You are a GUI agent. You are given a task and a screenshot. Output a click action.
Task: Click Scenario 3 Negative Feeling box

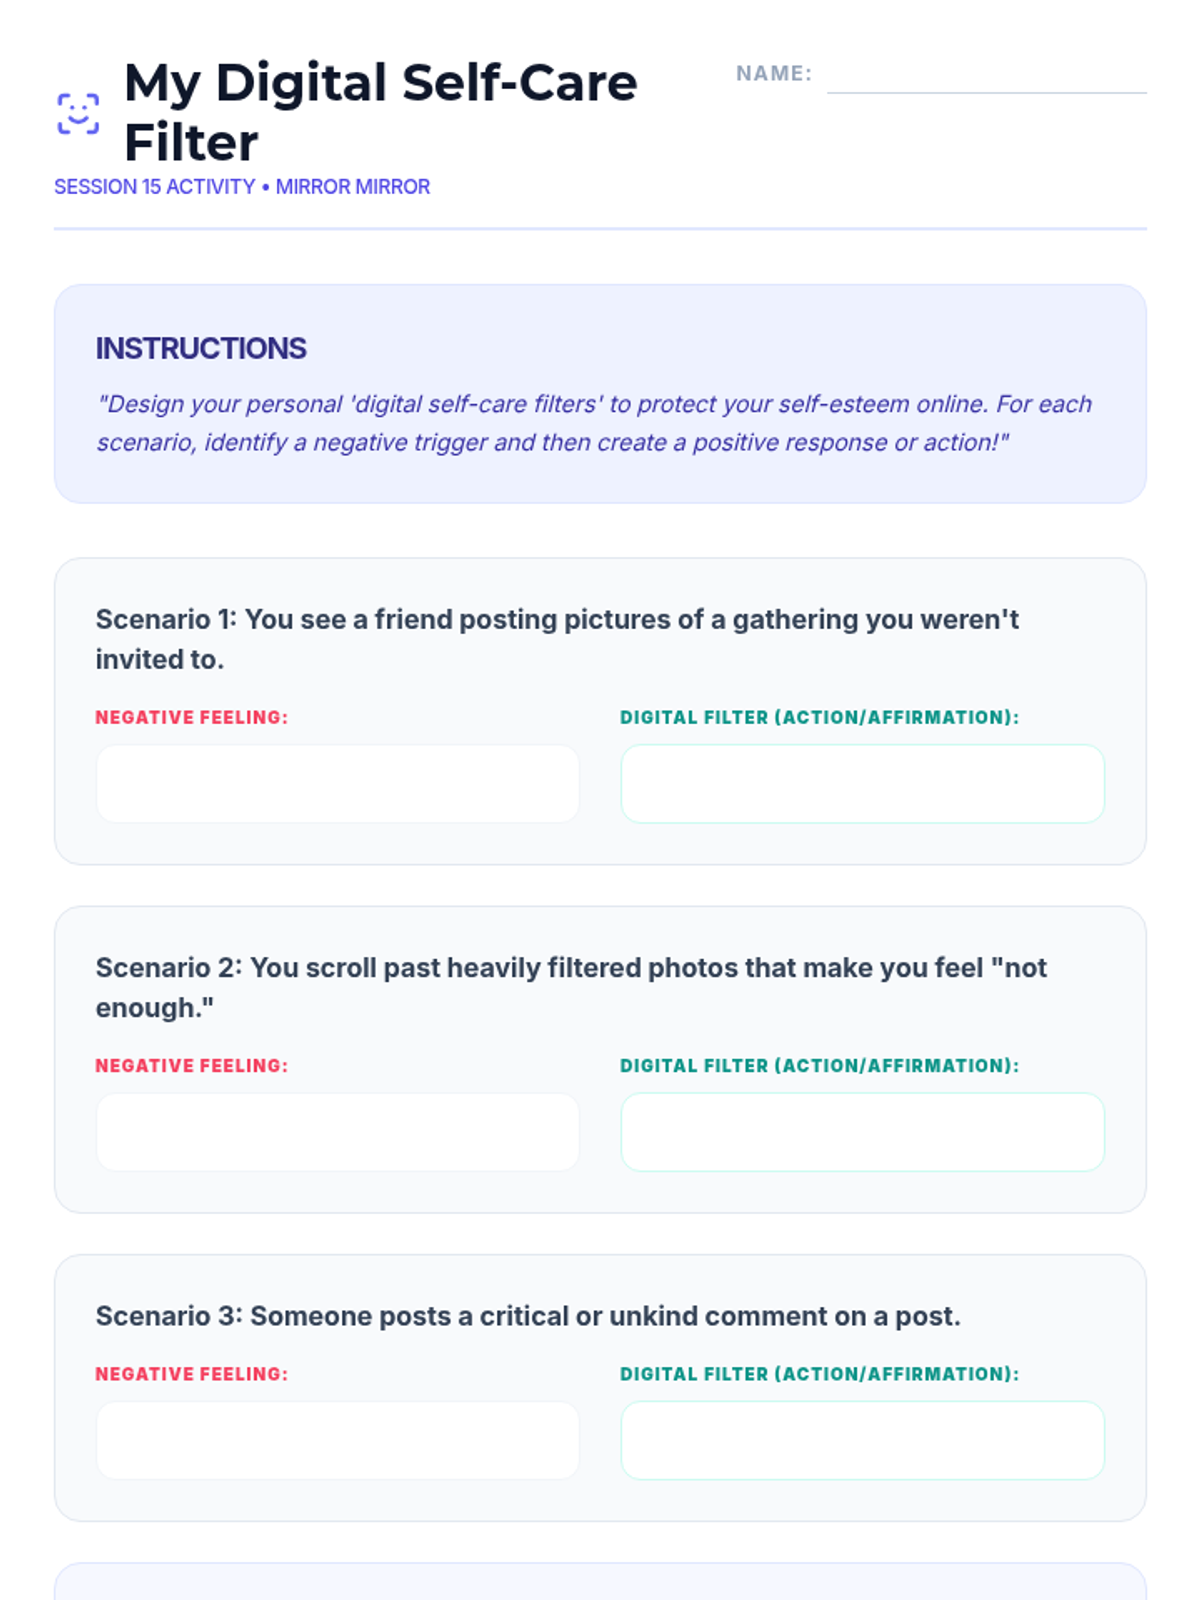point(338,1440)
